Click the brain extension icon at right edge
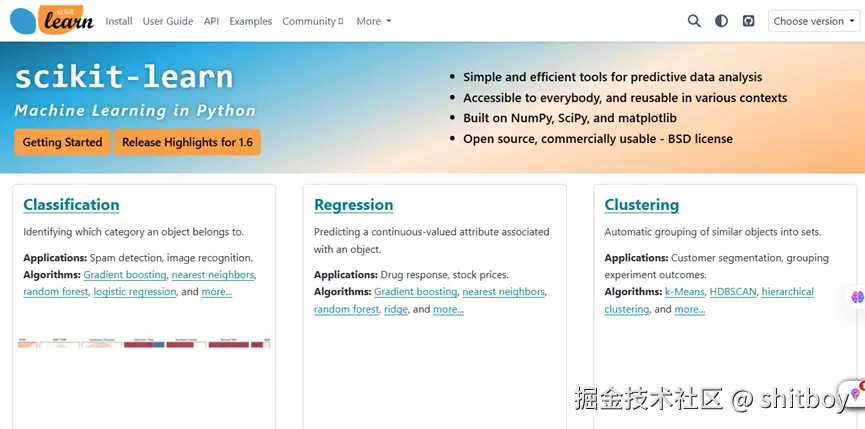Image resolution: width=865 pixels, height=429 pixels. pos(857,297)
